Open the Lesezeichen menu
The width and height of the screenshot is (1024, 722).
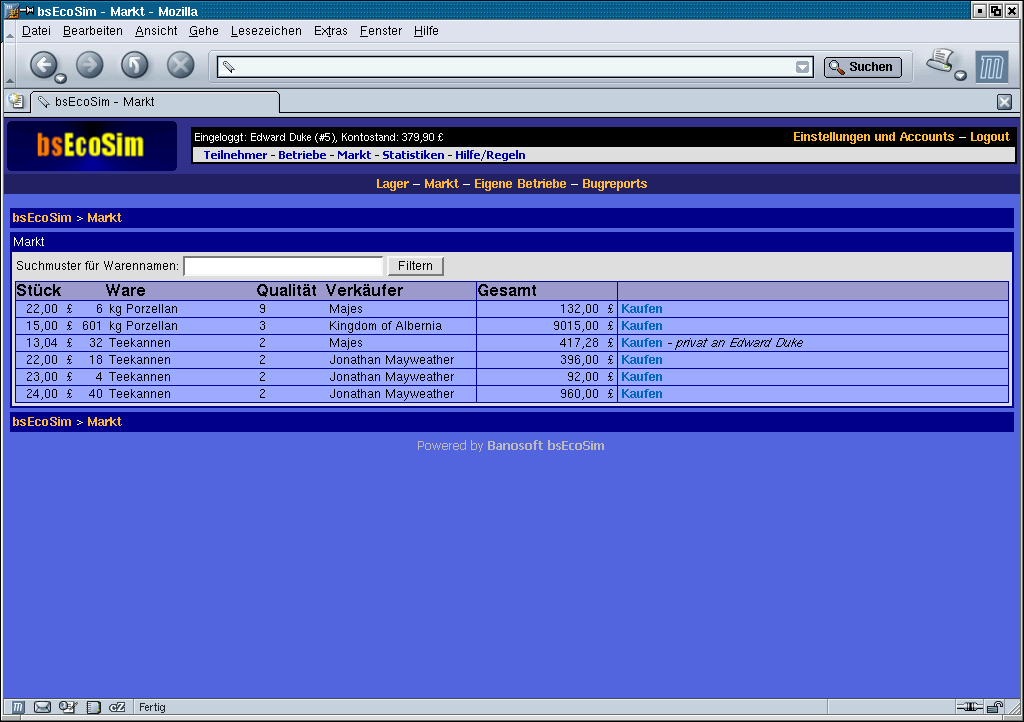click(x=266, y=31)
